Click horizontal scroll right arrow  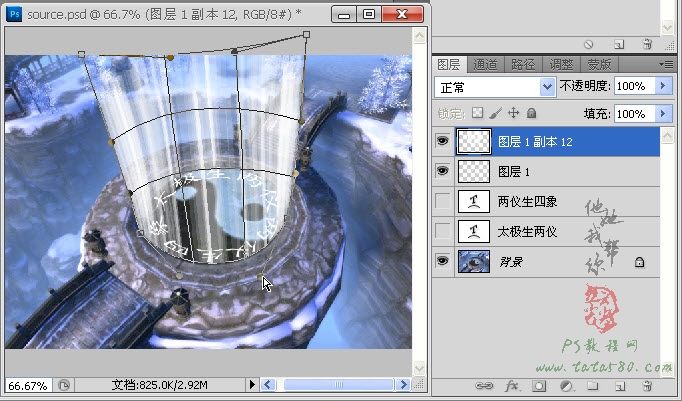pos(403,384)
